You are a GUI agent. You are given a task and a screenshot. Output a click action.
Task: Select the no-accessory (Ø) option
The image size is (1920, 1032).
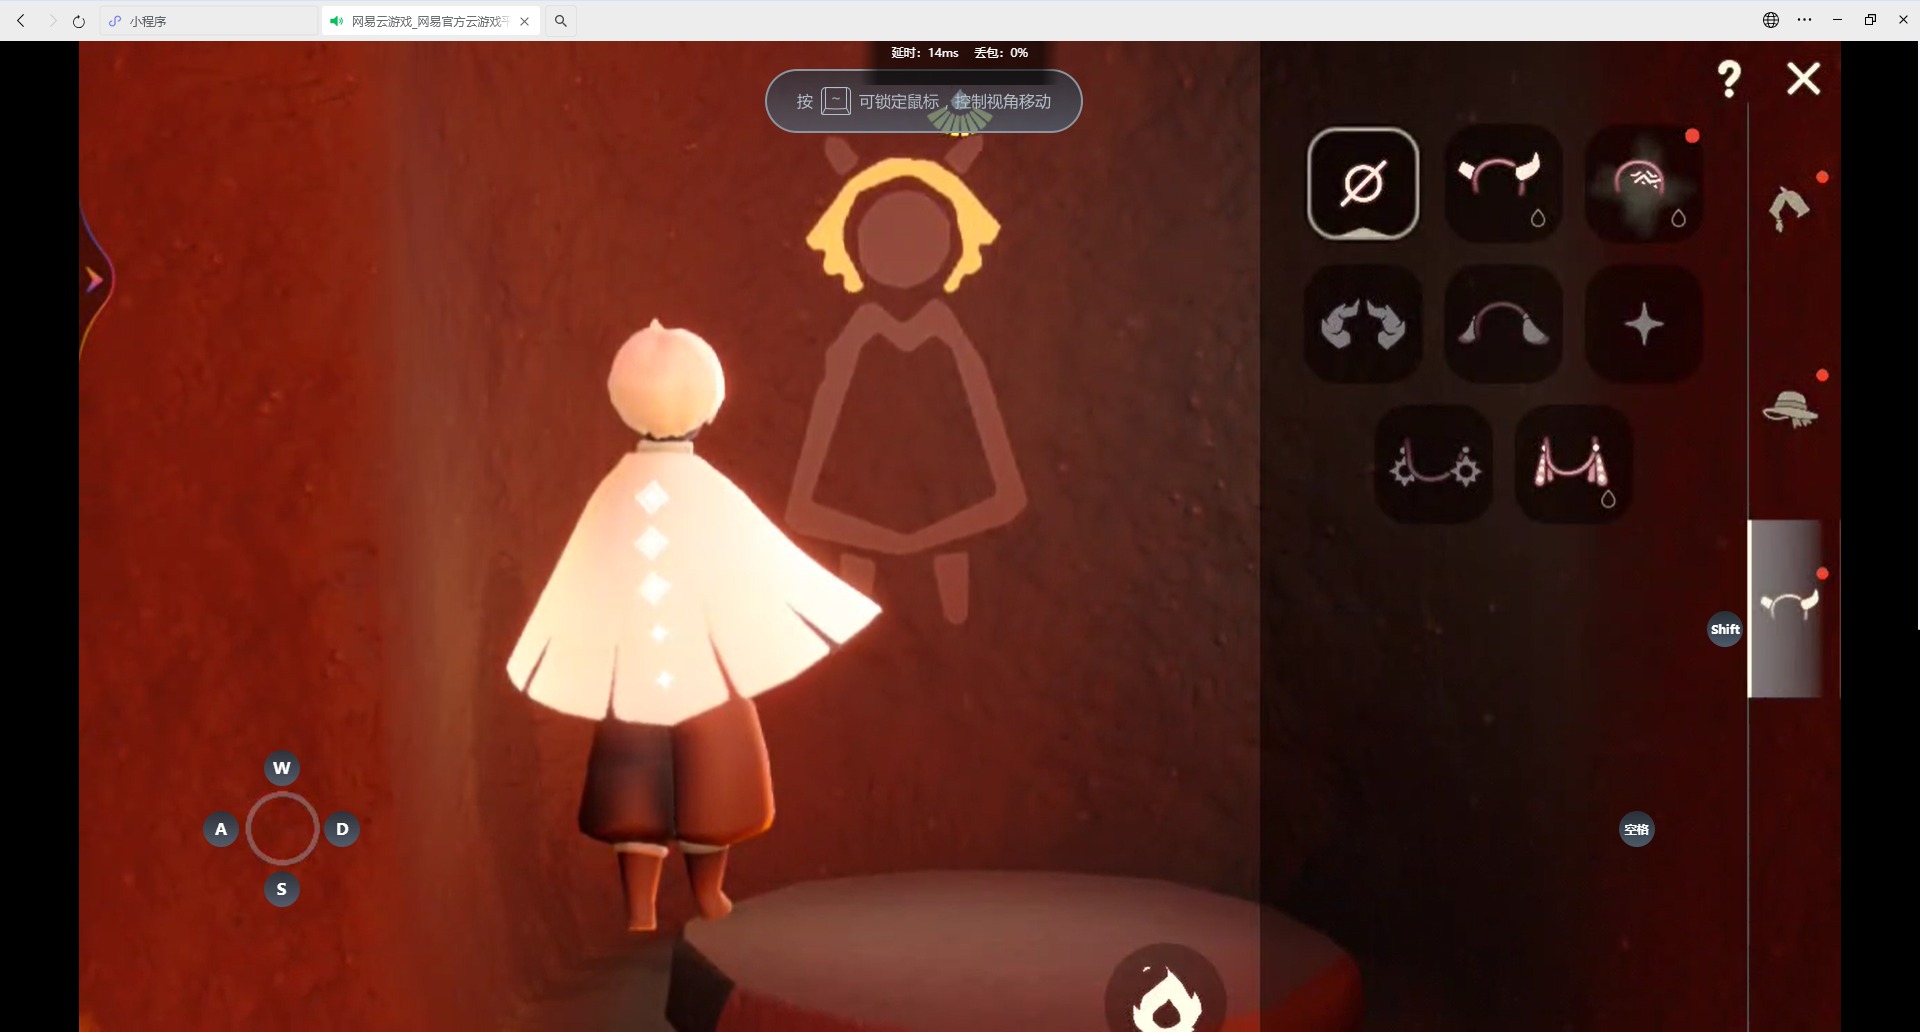(1363, 184)
